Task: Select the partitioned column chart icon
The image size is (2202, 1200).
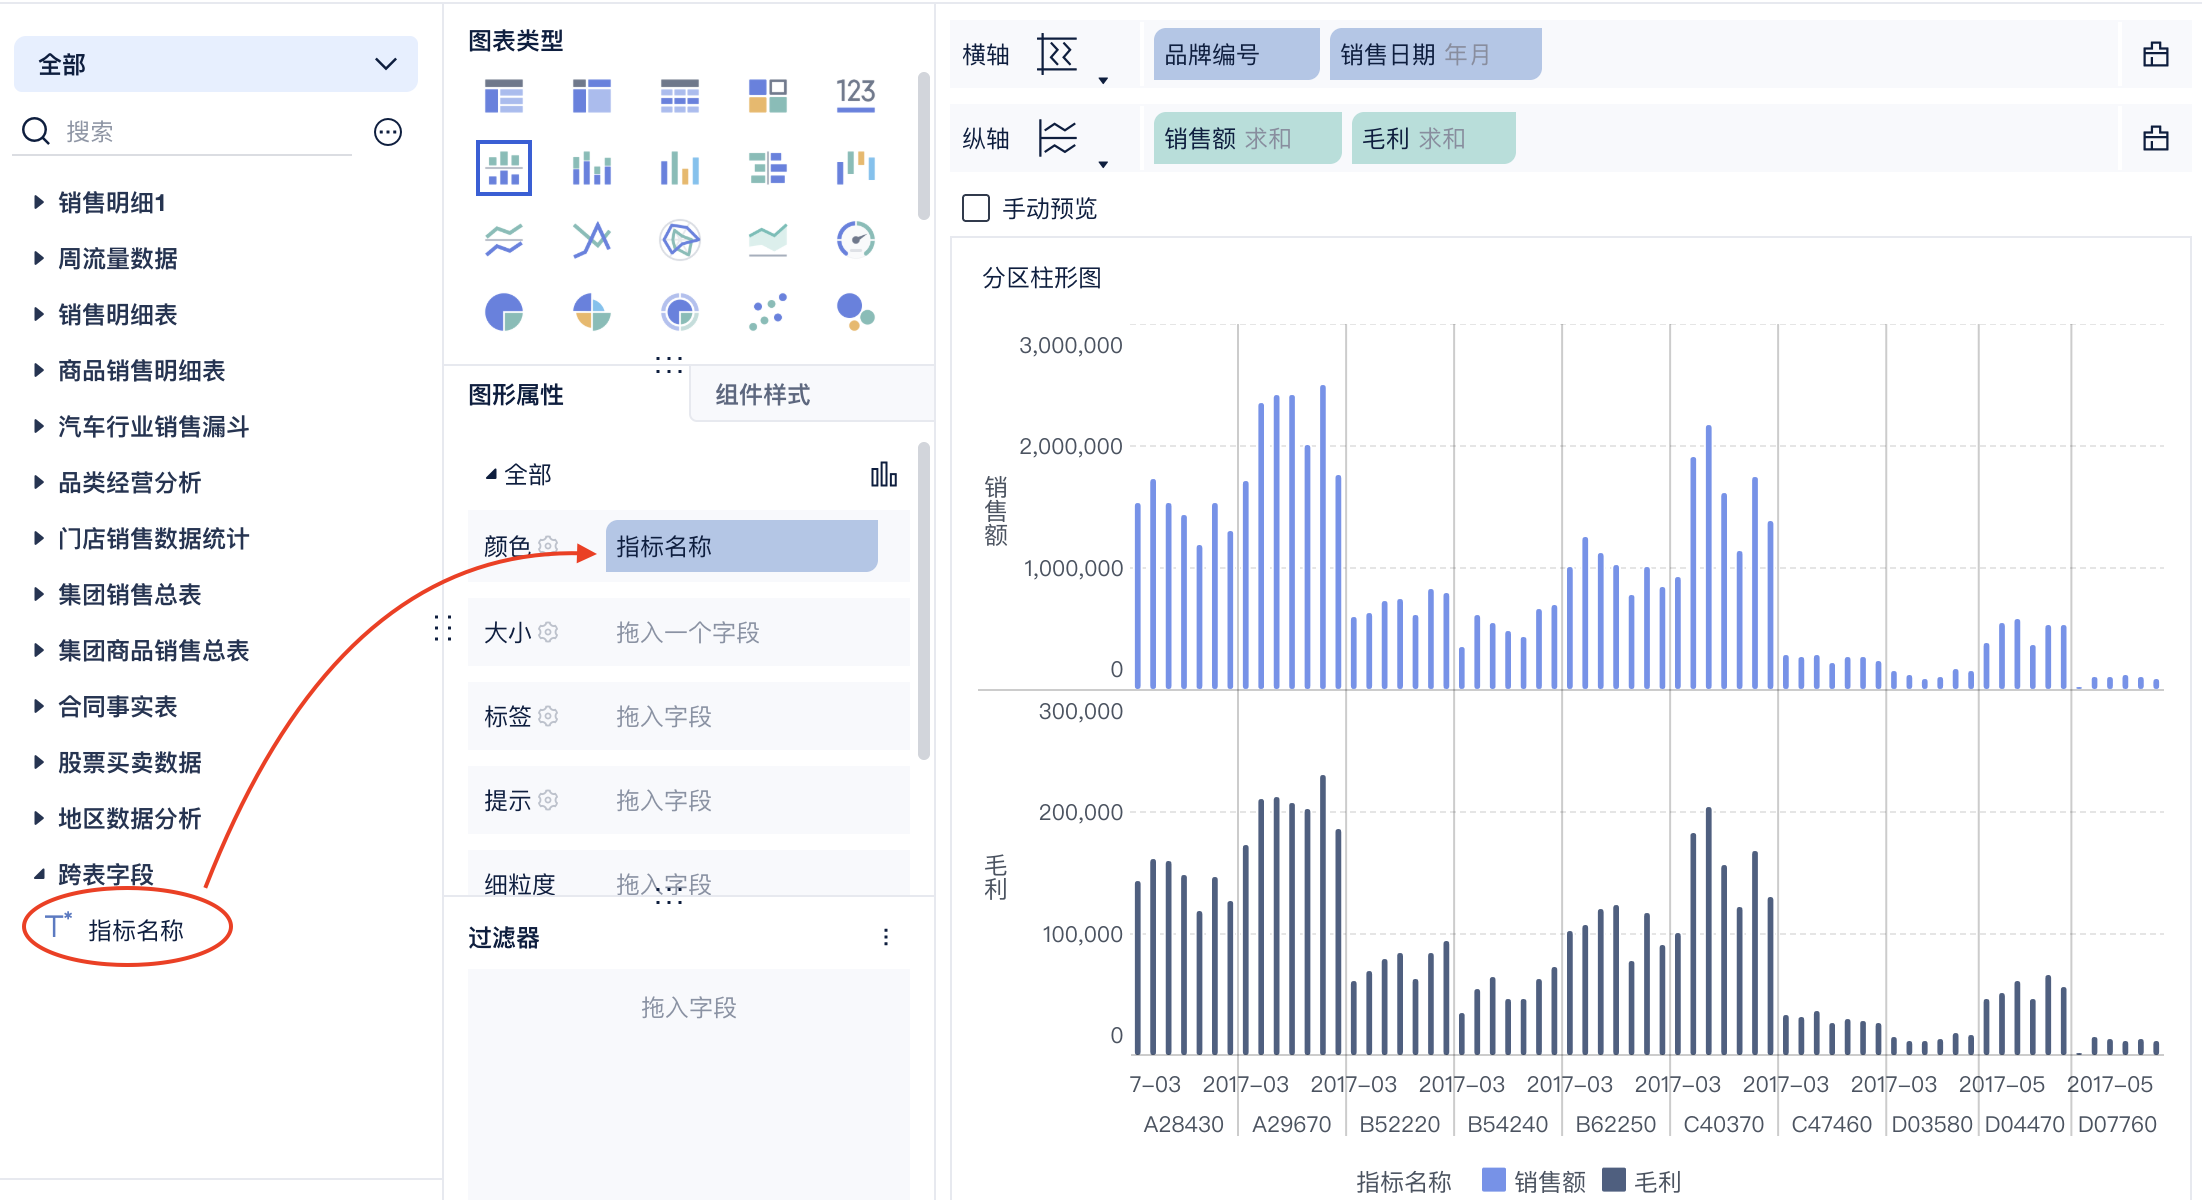Action: click(x=504, y=168)
